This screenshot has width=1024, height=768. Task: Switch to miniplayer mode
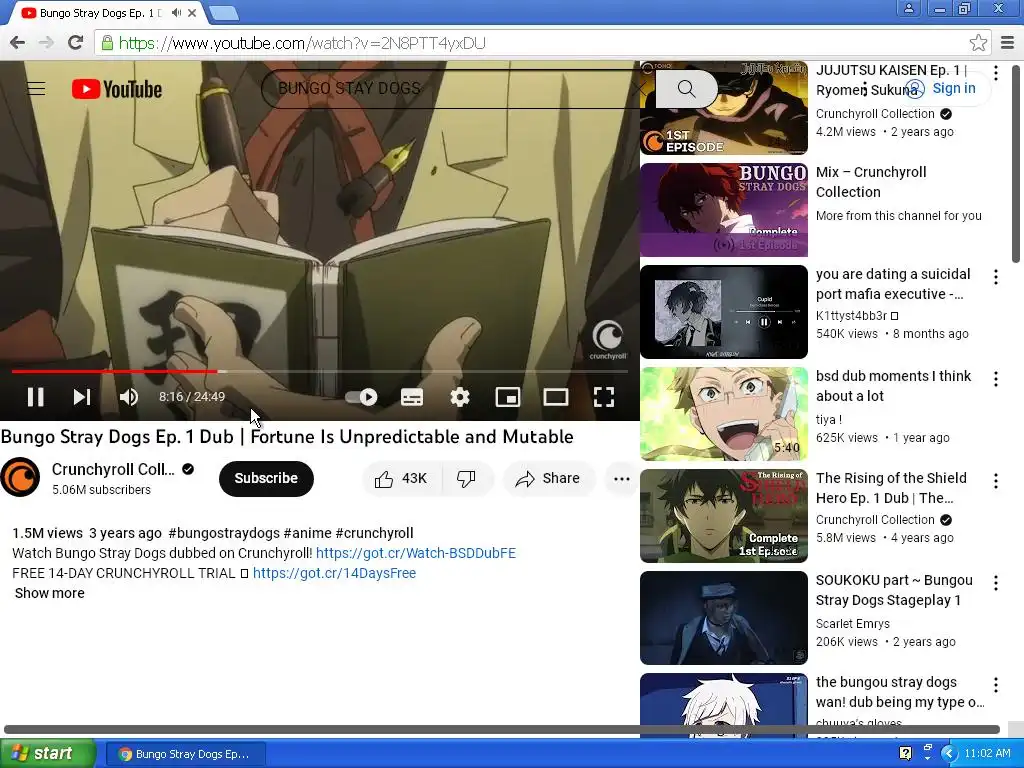507,396
